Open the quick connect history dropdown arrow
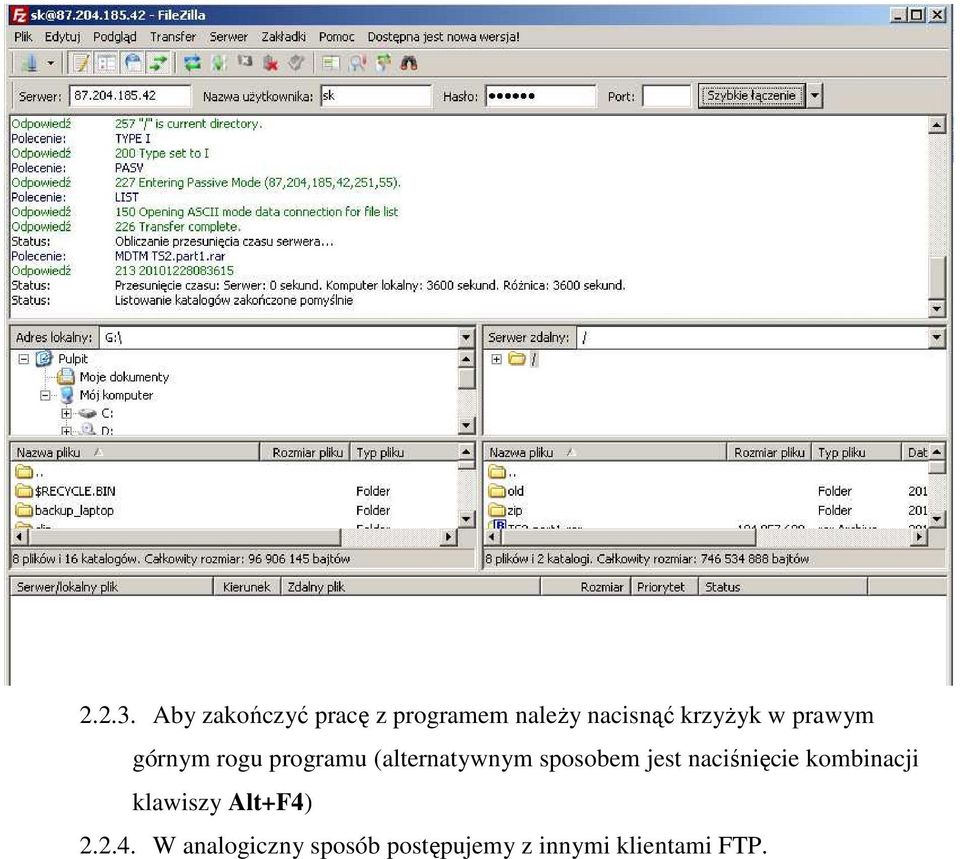Screen dimensions: 960x859 814,96
